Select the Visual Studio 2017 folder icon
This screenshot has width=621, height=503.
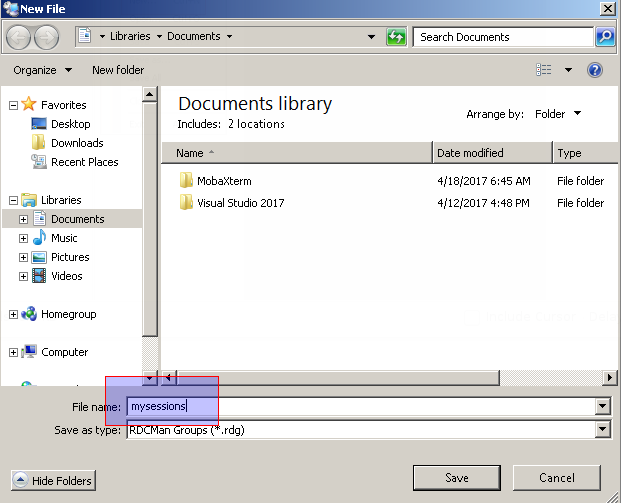186,202
